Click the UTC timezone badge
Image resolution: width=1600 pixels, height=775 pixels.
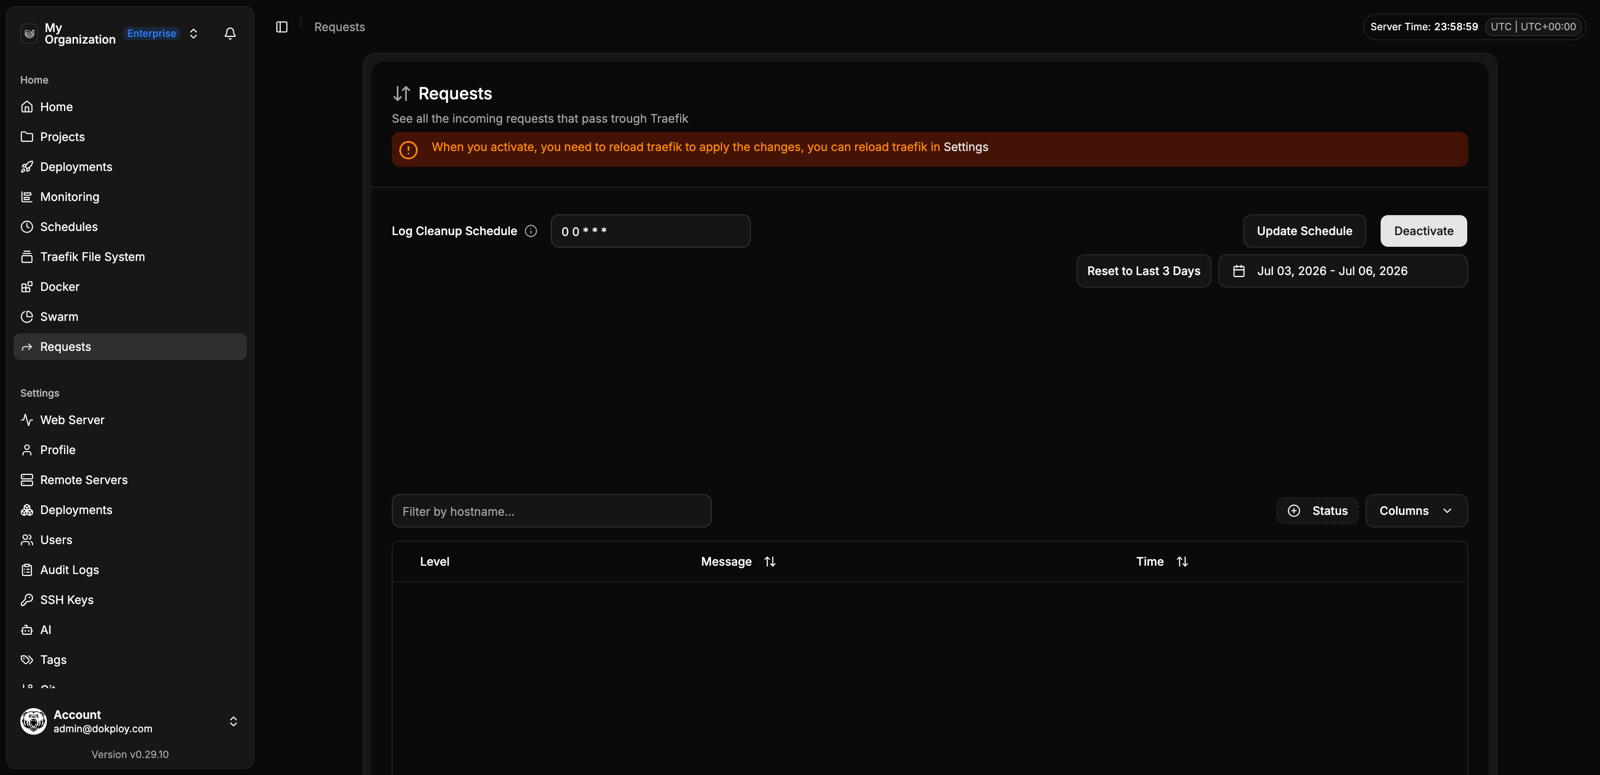[x=1533, y=27]
